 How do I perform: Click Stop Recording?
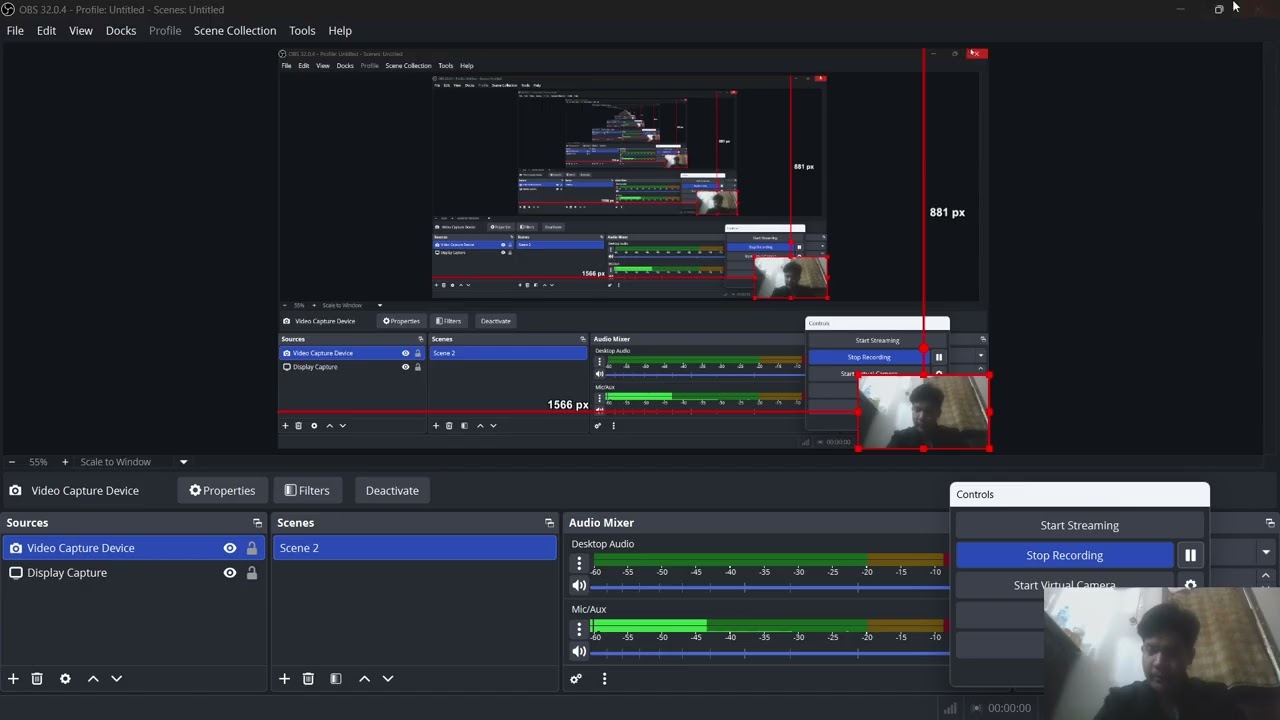(x=1064, y=555)
